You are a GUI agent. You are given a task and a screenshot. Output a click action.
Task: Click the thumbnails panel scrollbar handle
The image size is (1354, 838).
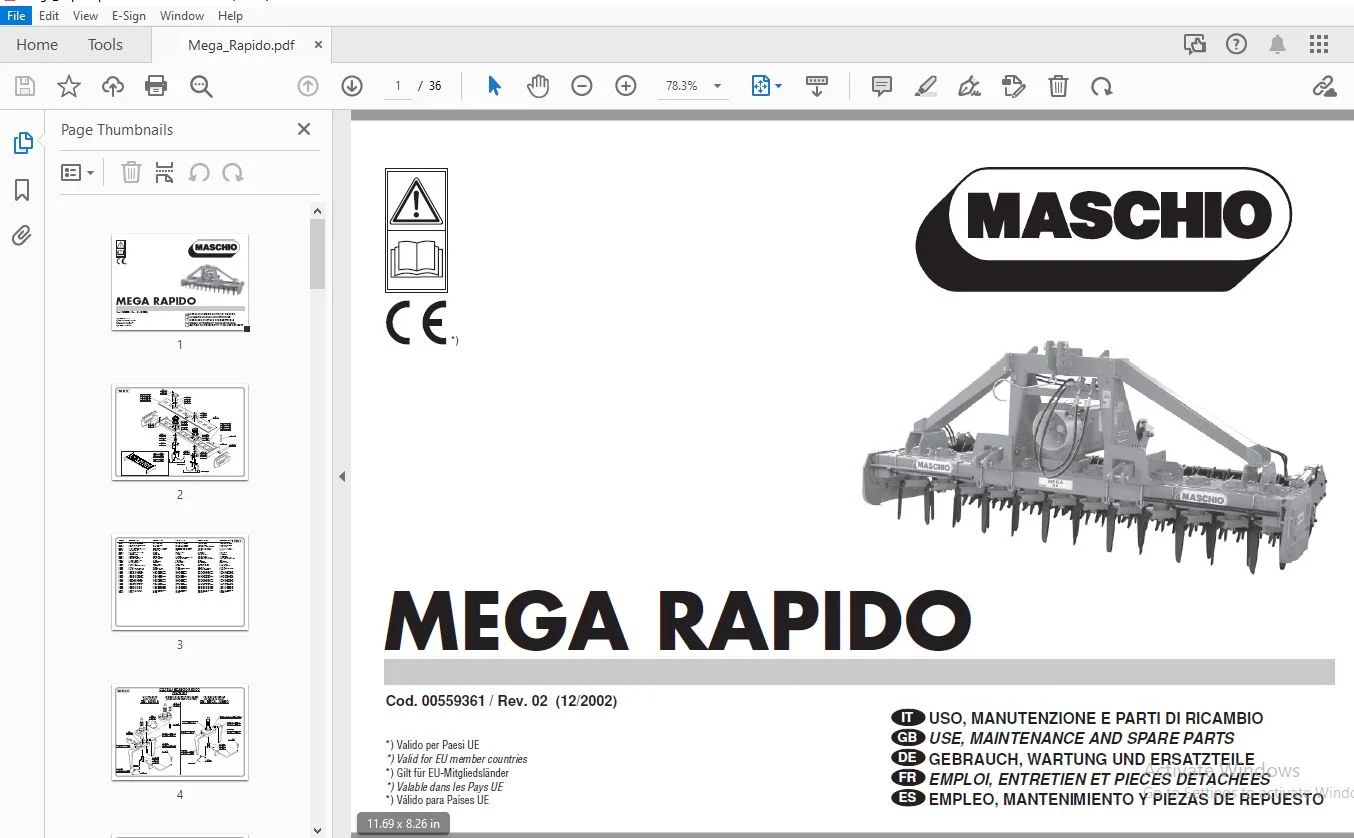pyautogui.click(x=318, y=254)
